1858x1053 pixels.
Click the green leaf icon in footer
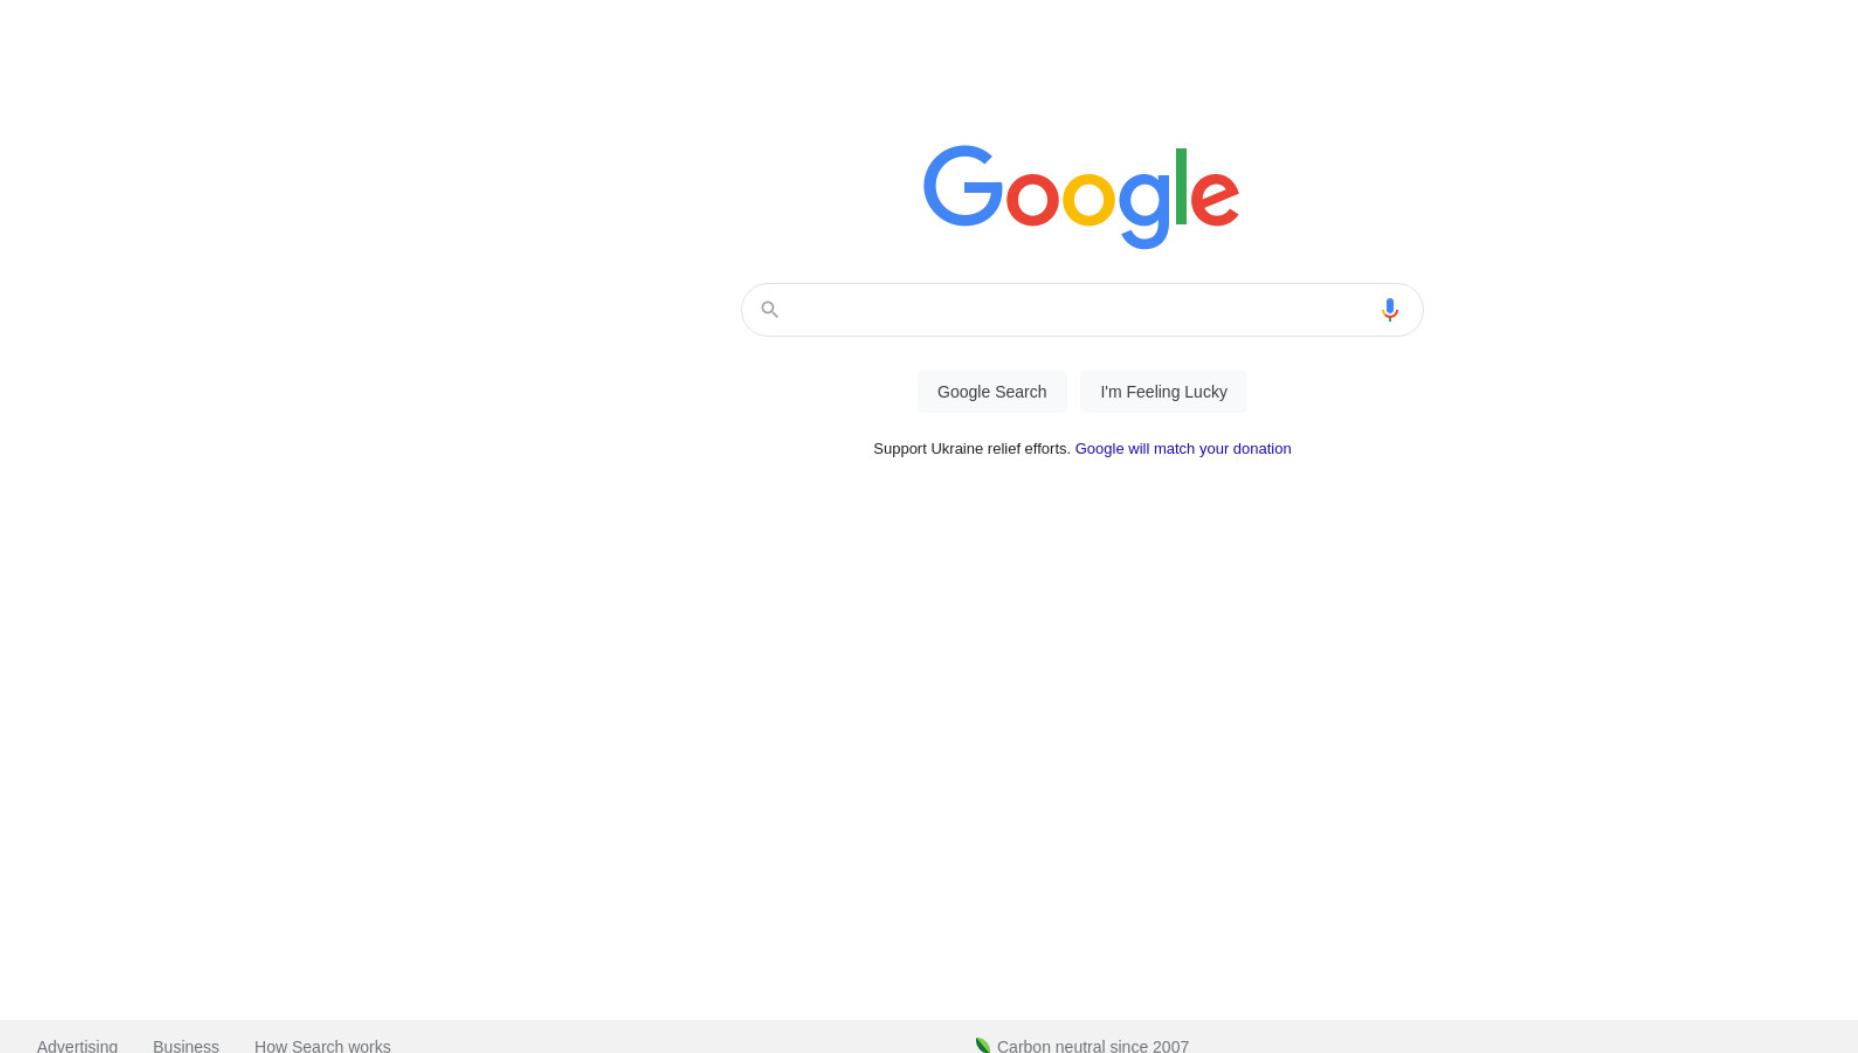pos(983,1045)
